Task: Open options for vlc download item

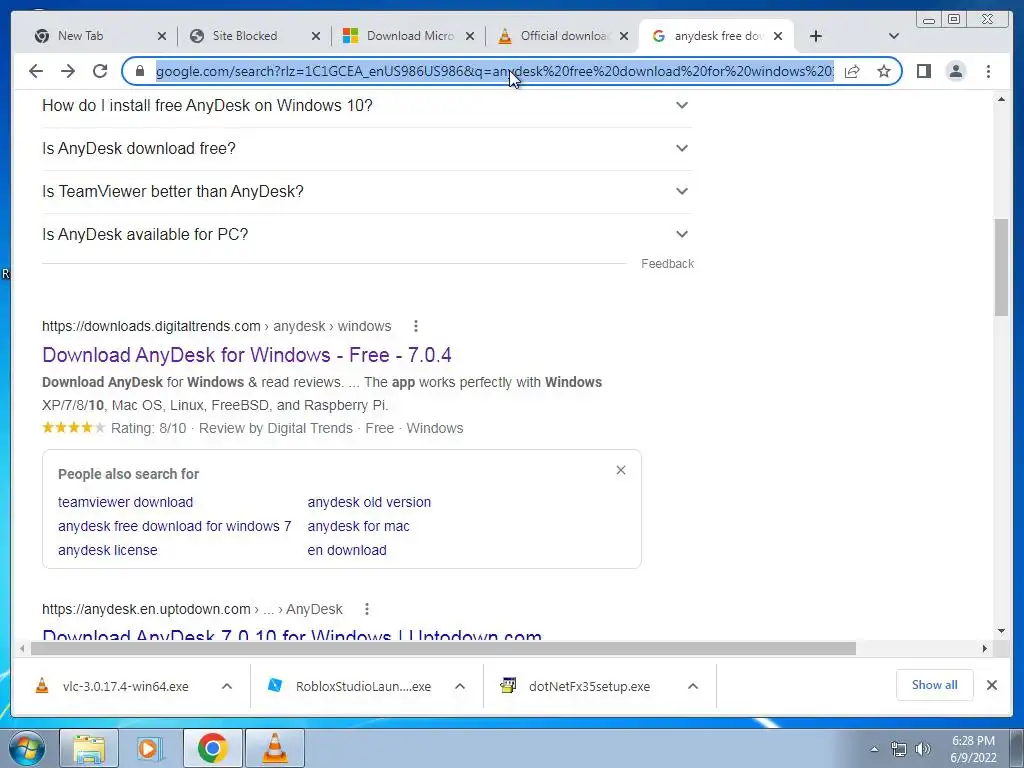Action: 227,686
